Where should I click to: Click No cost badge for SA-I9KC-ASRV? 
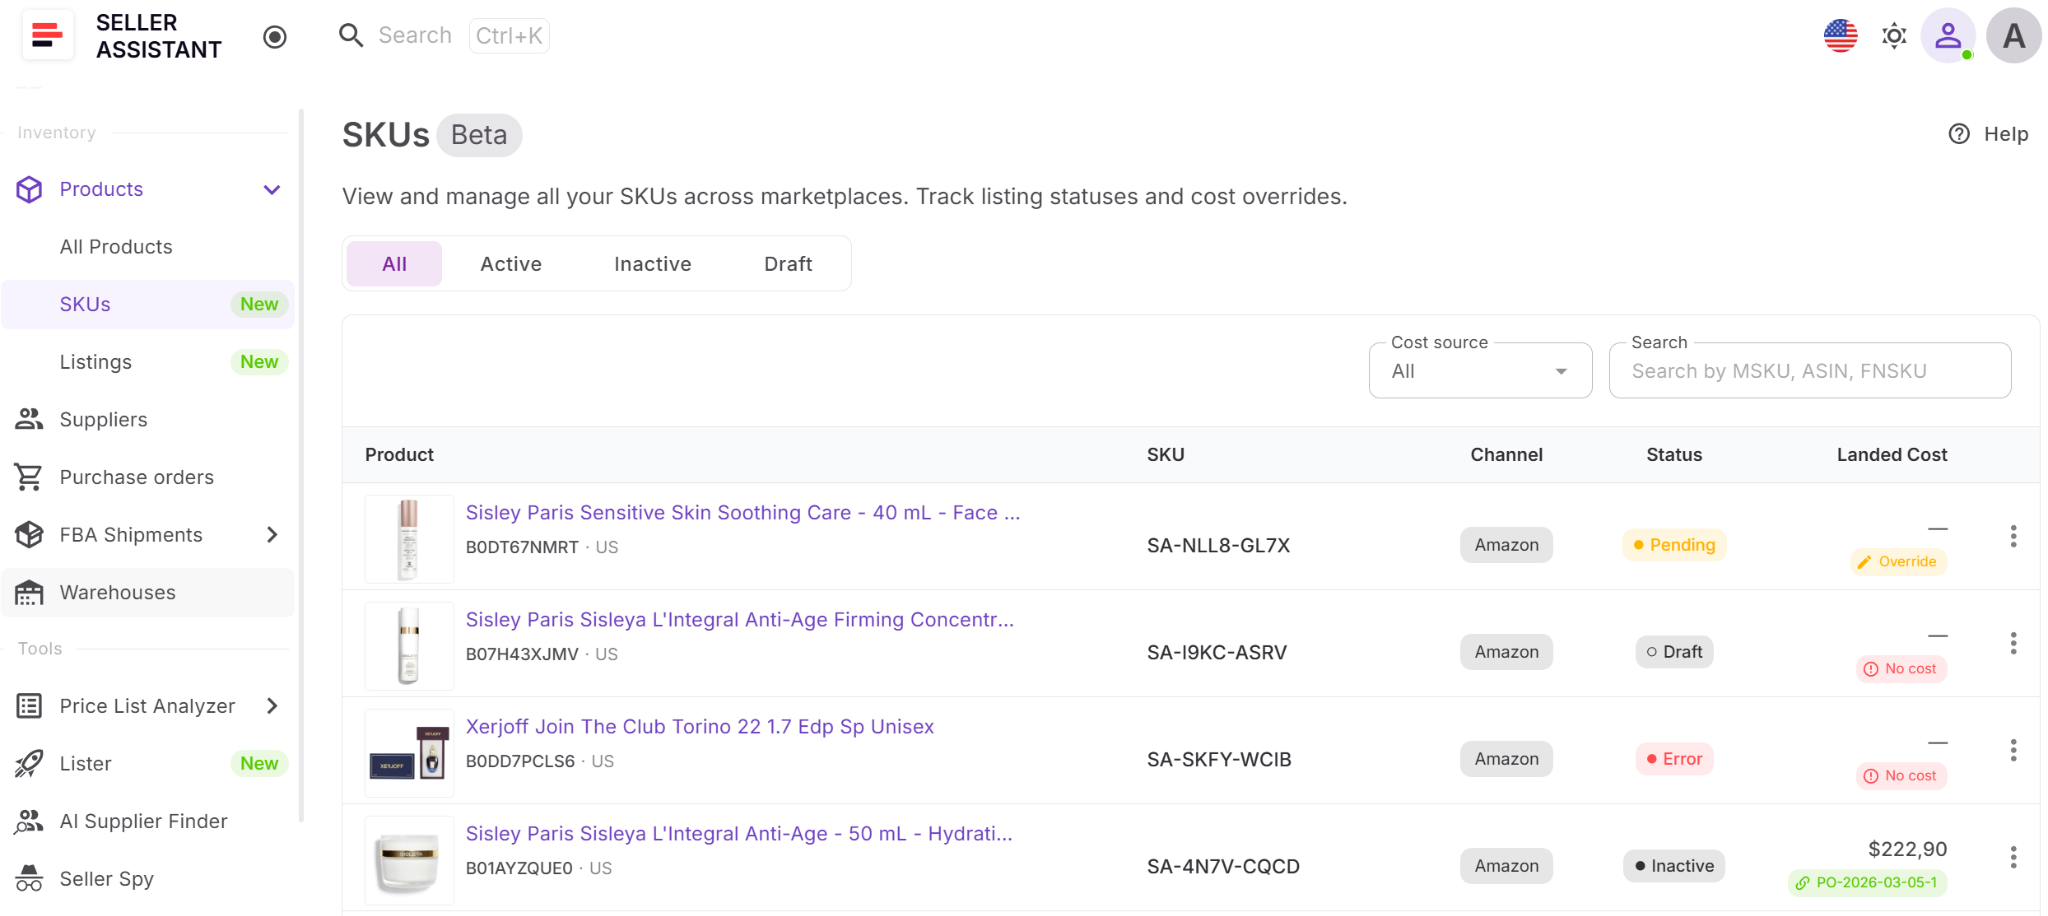(1901, 669)
